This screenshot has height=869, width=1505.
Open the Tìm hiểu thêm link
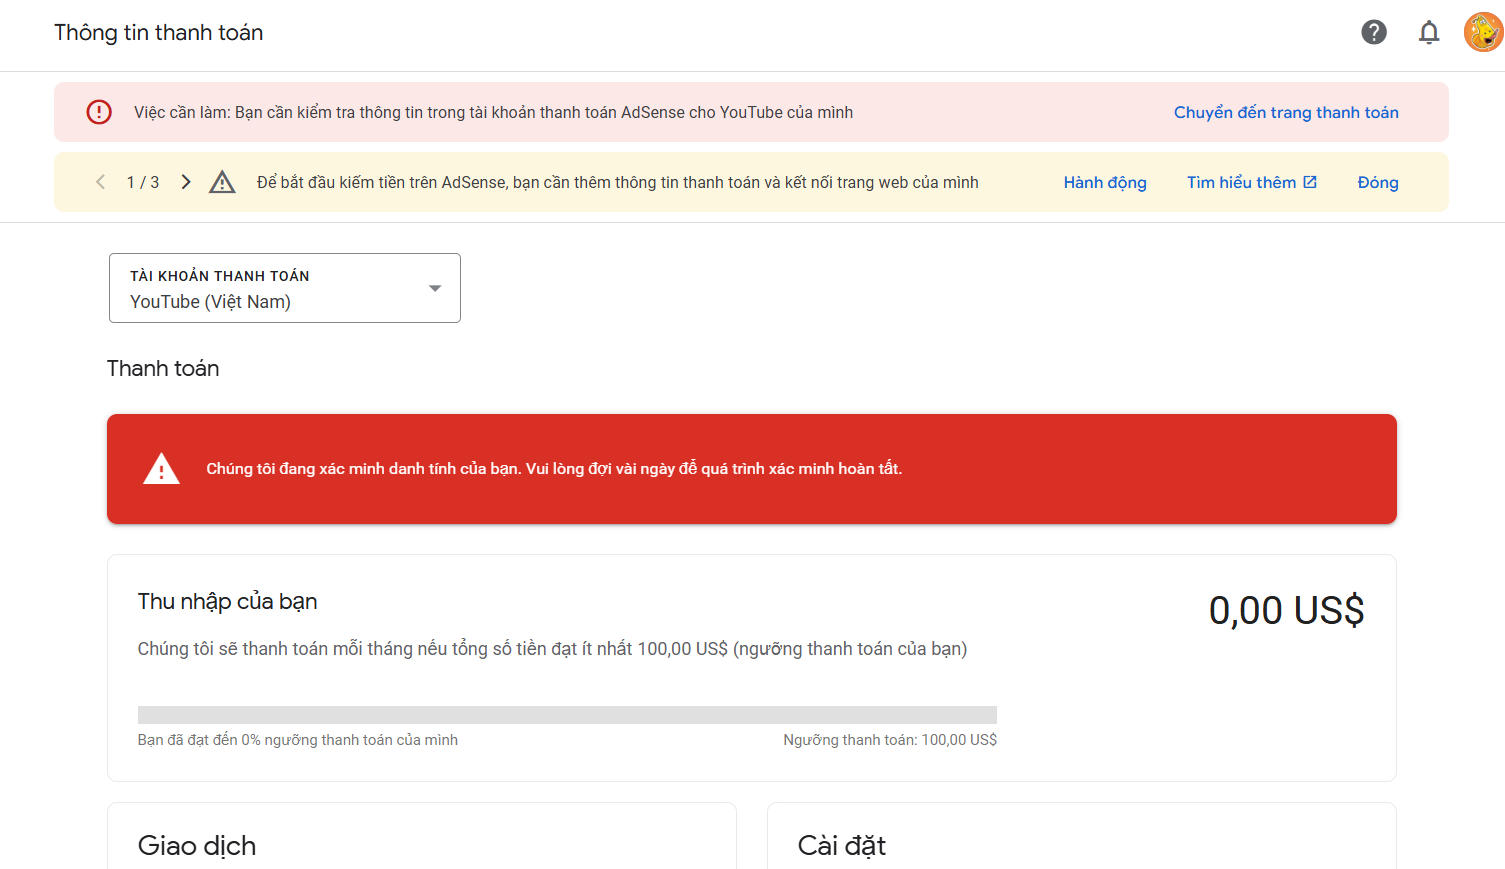(1241, 182)
